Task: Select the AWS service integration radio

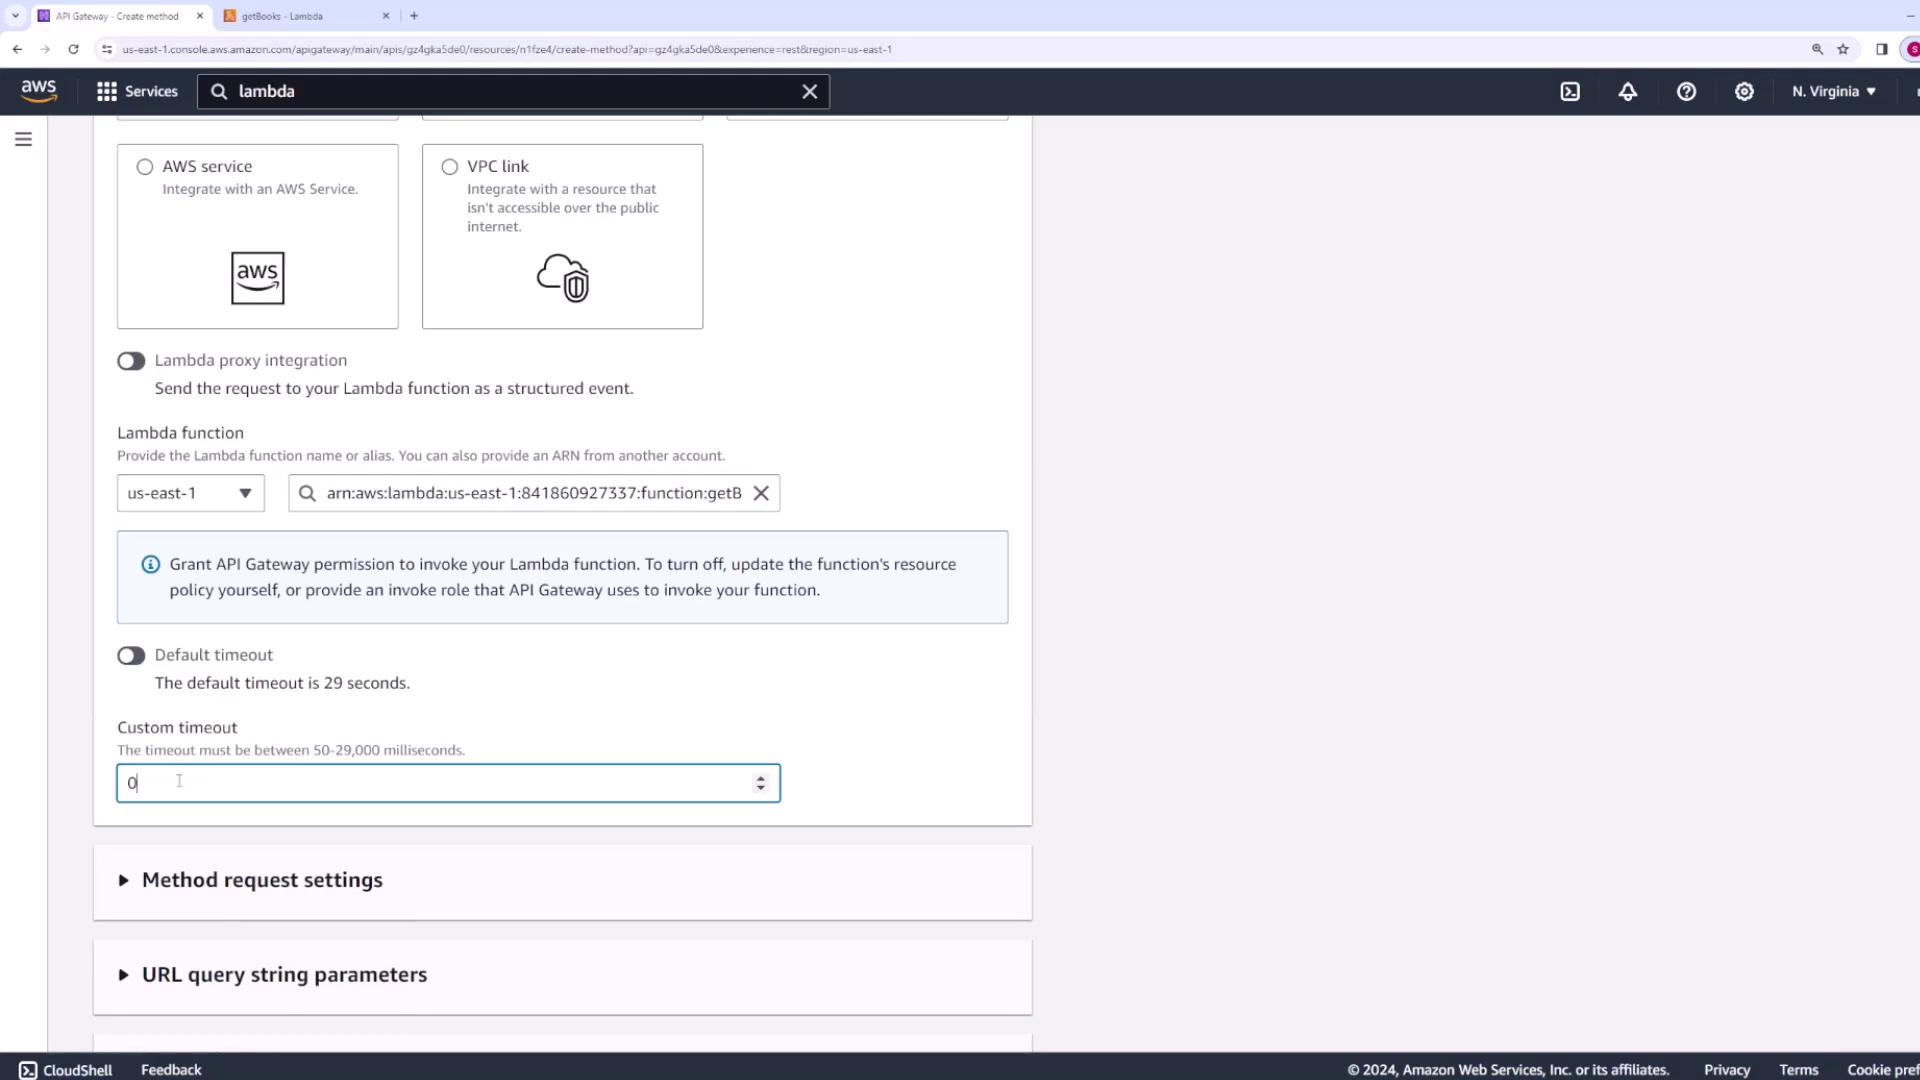Action: click(x=145, y=167)
